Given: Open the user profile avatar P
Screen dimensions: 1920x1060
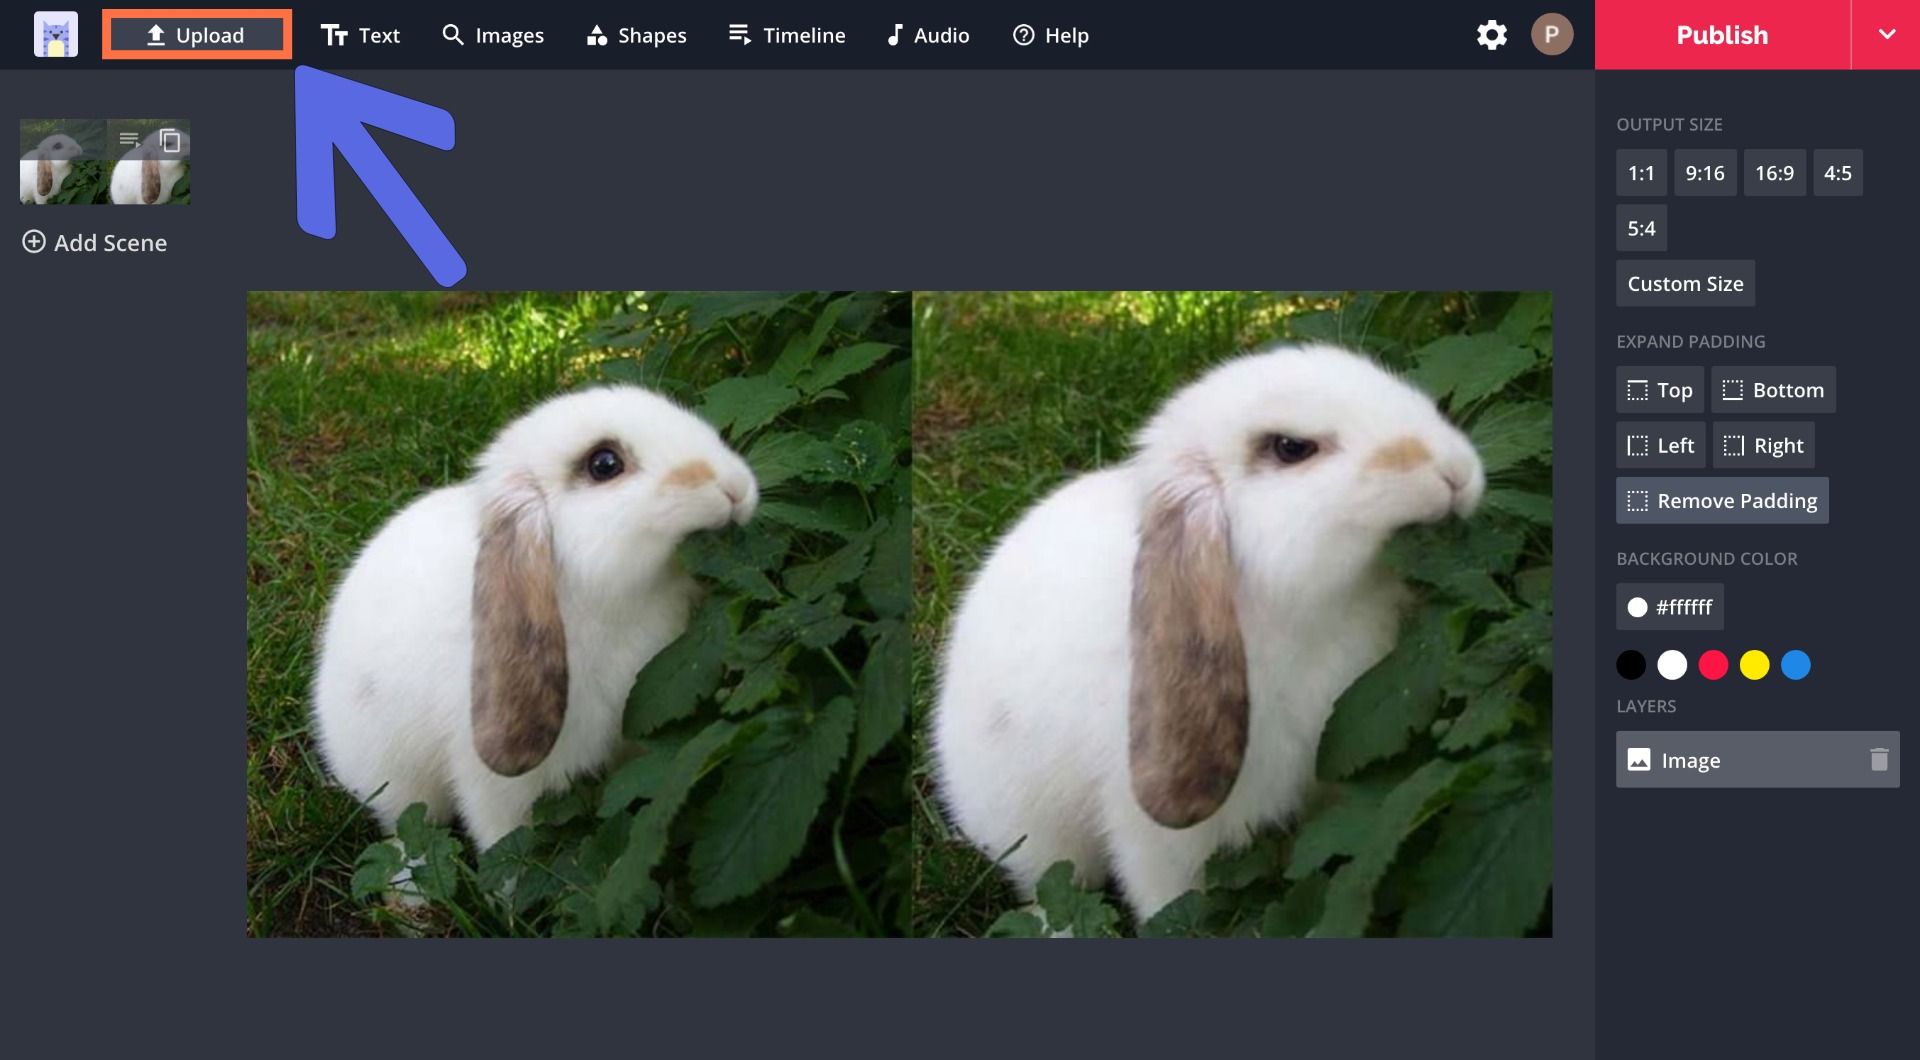Looking at the screenshot, I should (x=1551, y=35).
